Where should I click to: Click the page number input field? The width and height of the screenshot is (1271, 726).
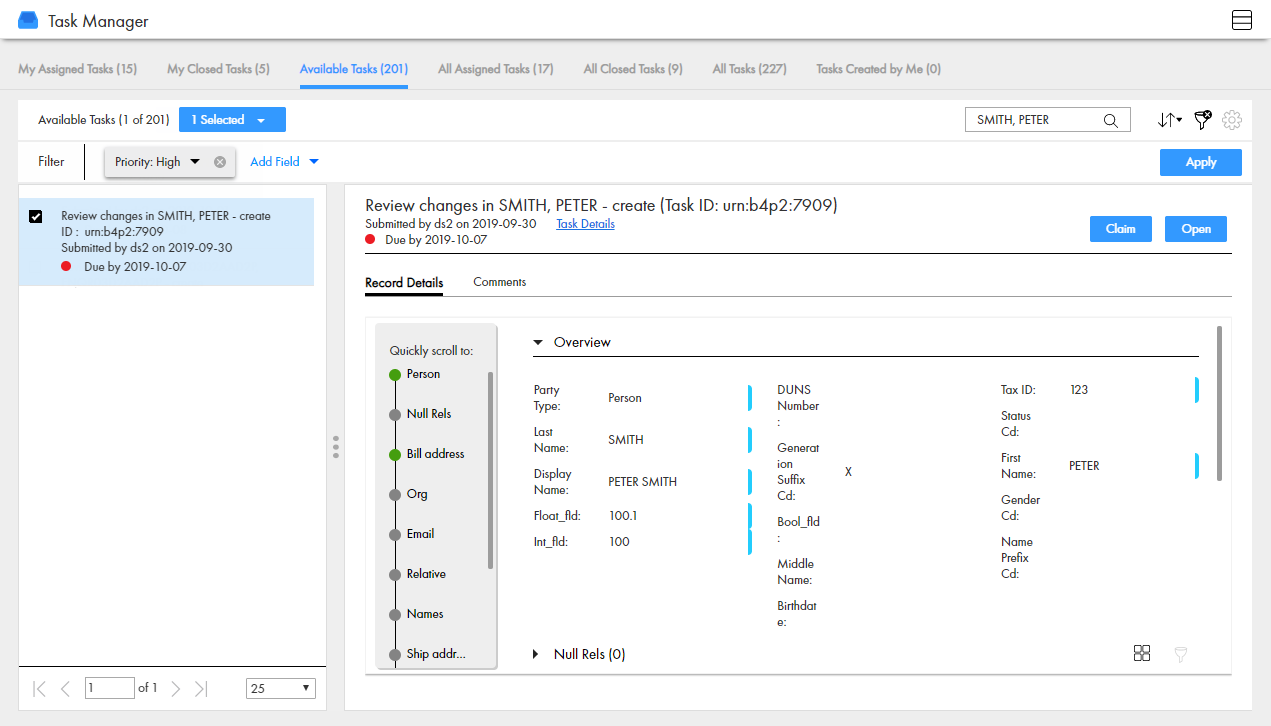click(109, 688)
